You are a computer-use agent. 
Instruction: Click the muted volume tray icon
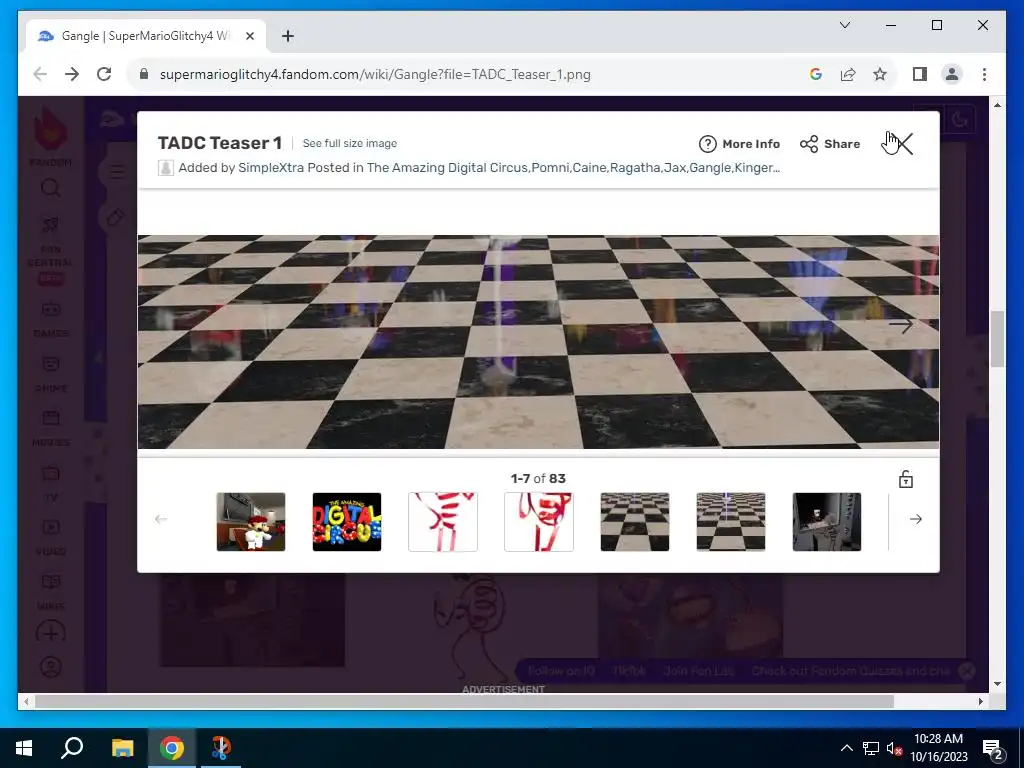[894, 748]
